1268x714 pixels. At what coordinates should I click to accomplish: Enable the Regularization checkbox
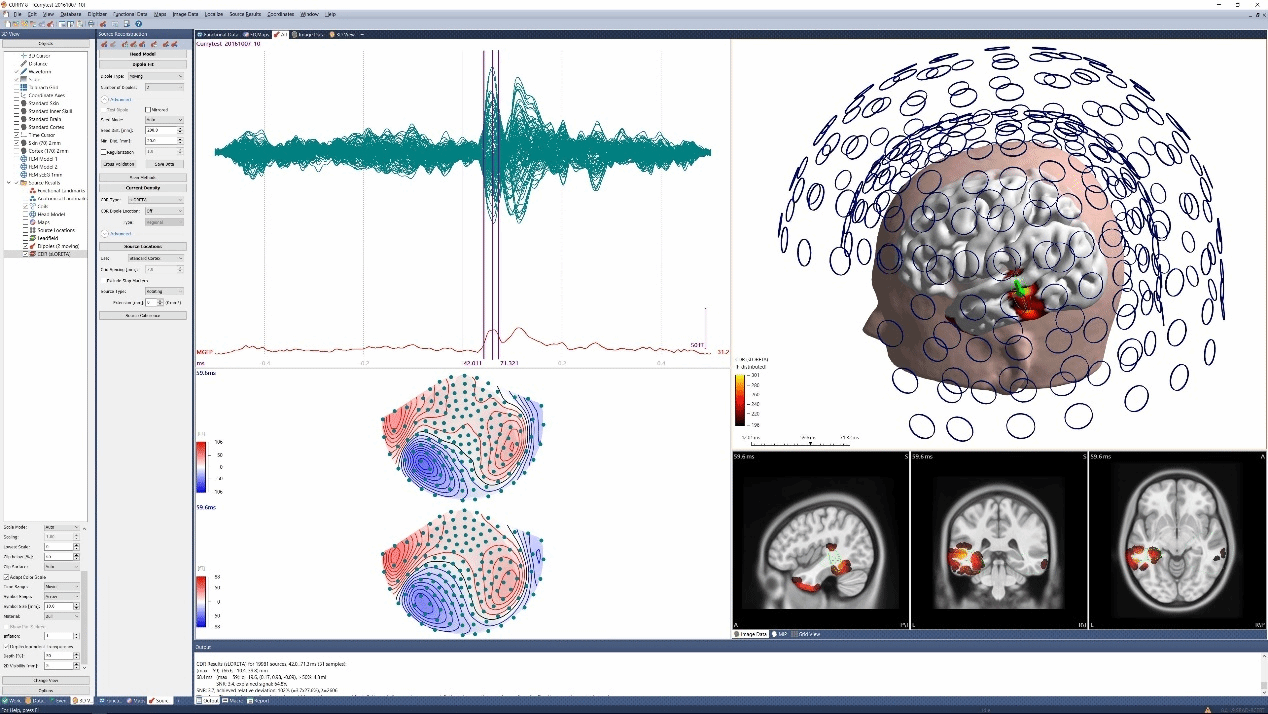[104, 152]
